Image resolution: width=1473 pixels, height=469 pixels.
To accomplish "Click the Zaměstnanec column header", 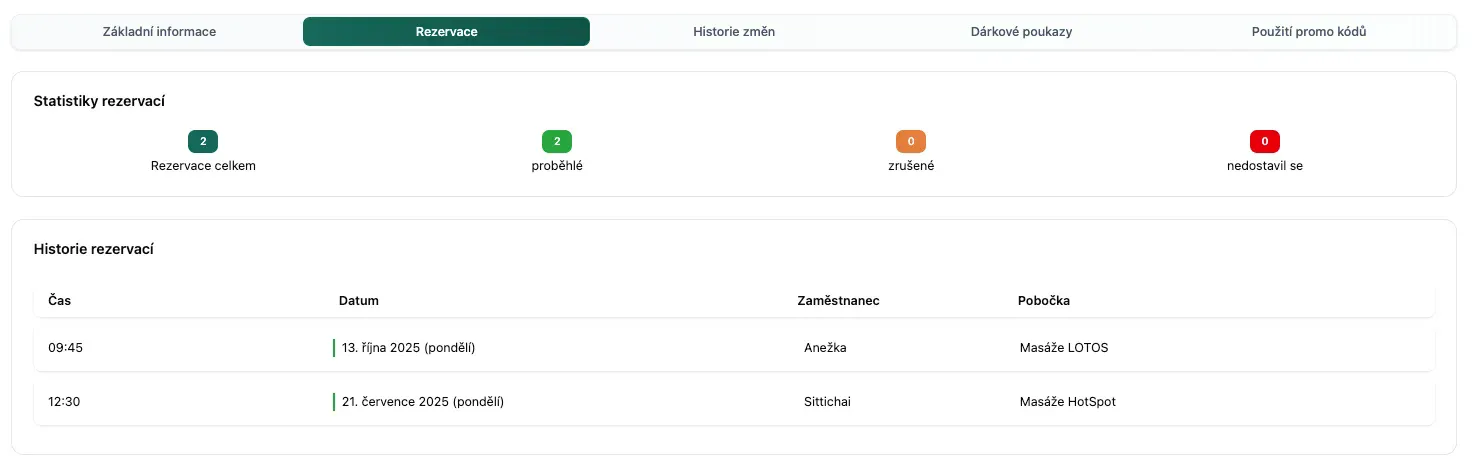I will click(838, 301).
